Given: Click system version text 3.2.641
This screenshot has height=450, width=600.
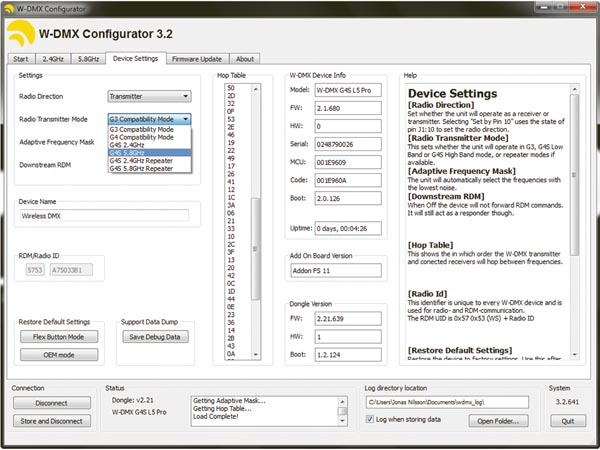Looking at the screenshot, I should click(x=567, y=402).
